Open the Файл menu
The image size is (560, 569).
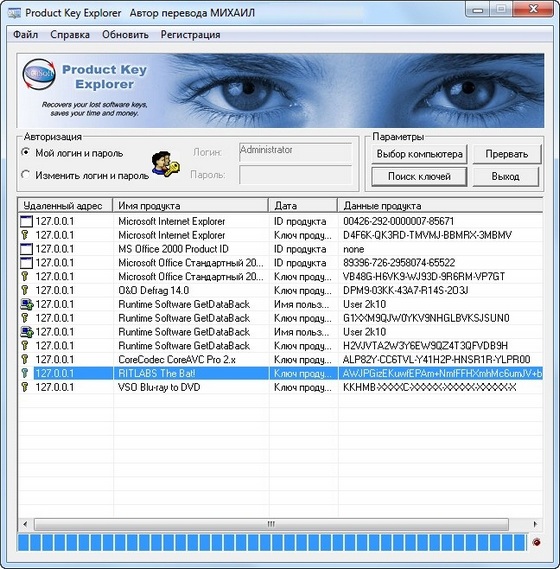pyautogui.click(x=25, y=35)
